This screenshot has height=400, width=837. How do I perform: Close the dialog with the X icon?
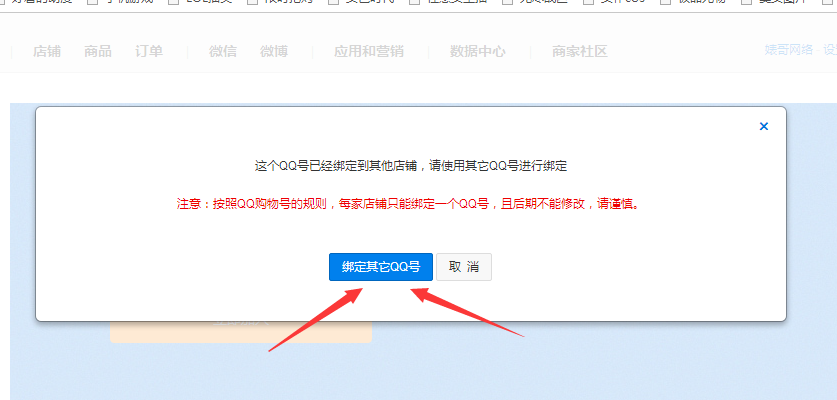[764, 127]
